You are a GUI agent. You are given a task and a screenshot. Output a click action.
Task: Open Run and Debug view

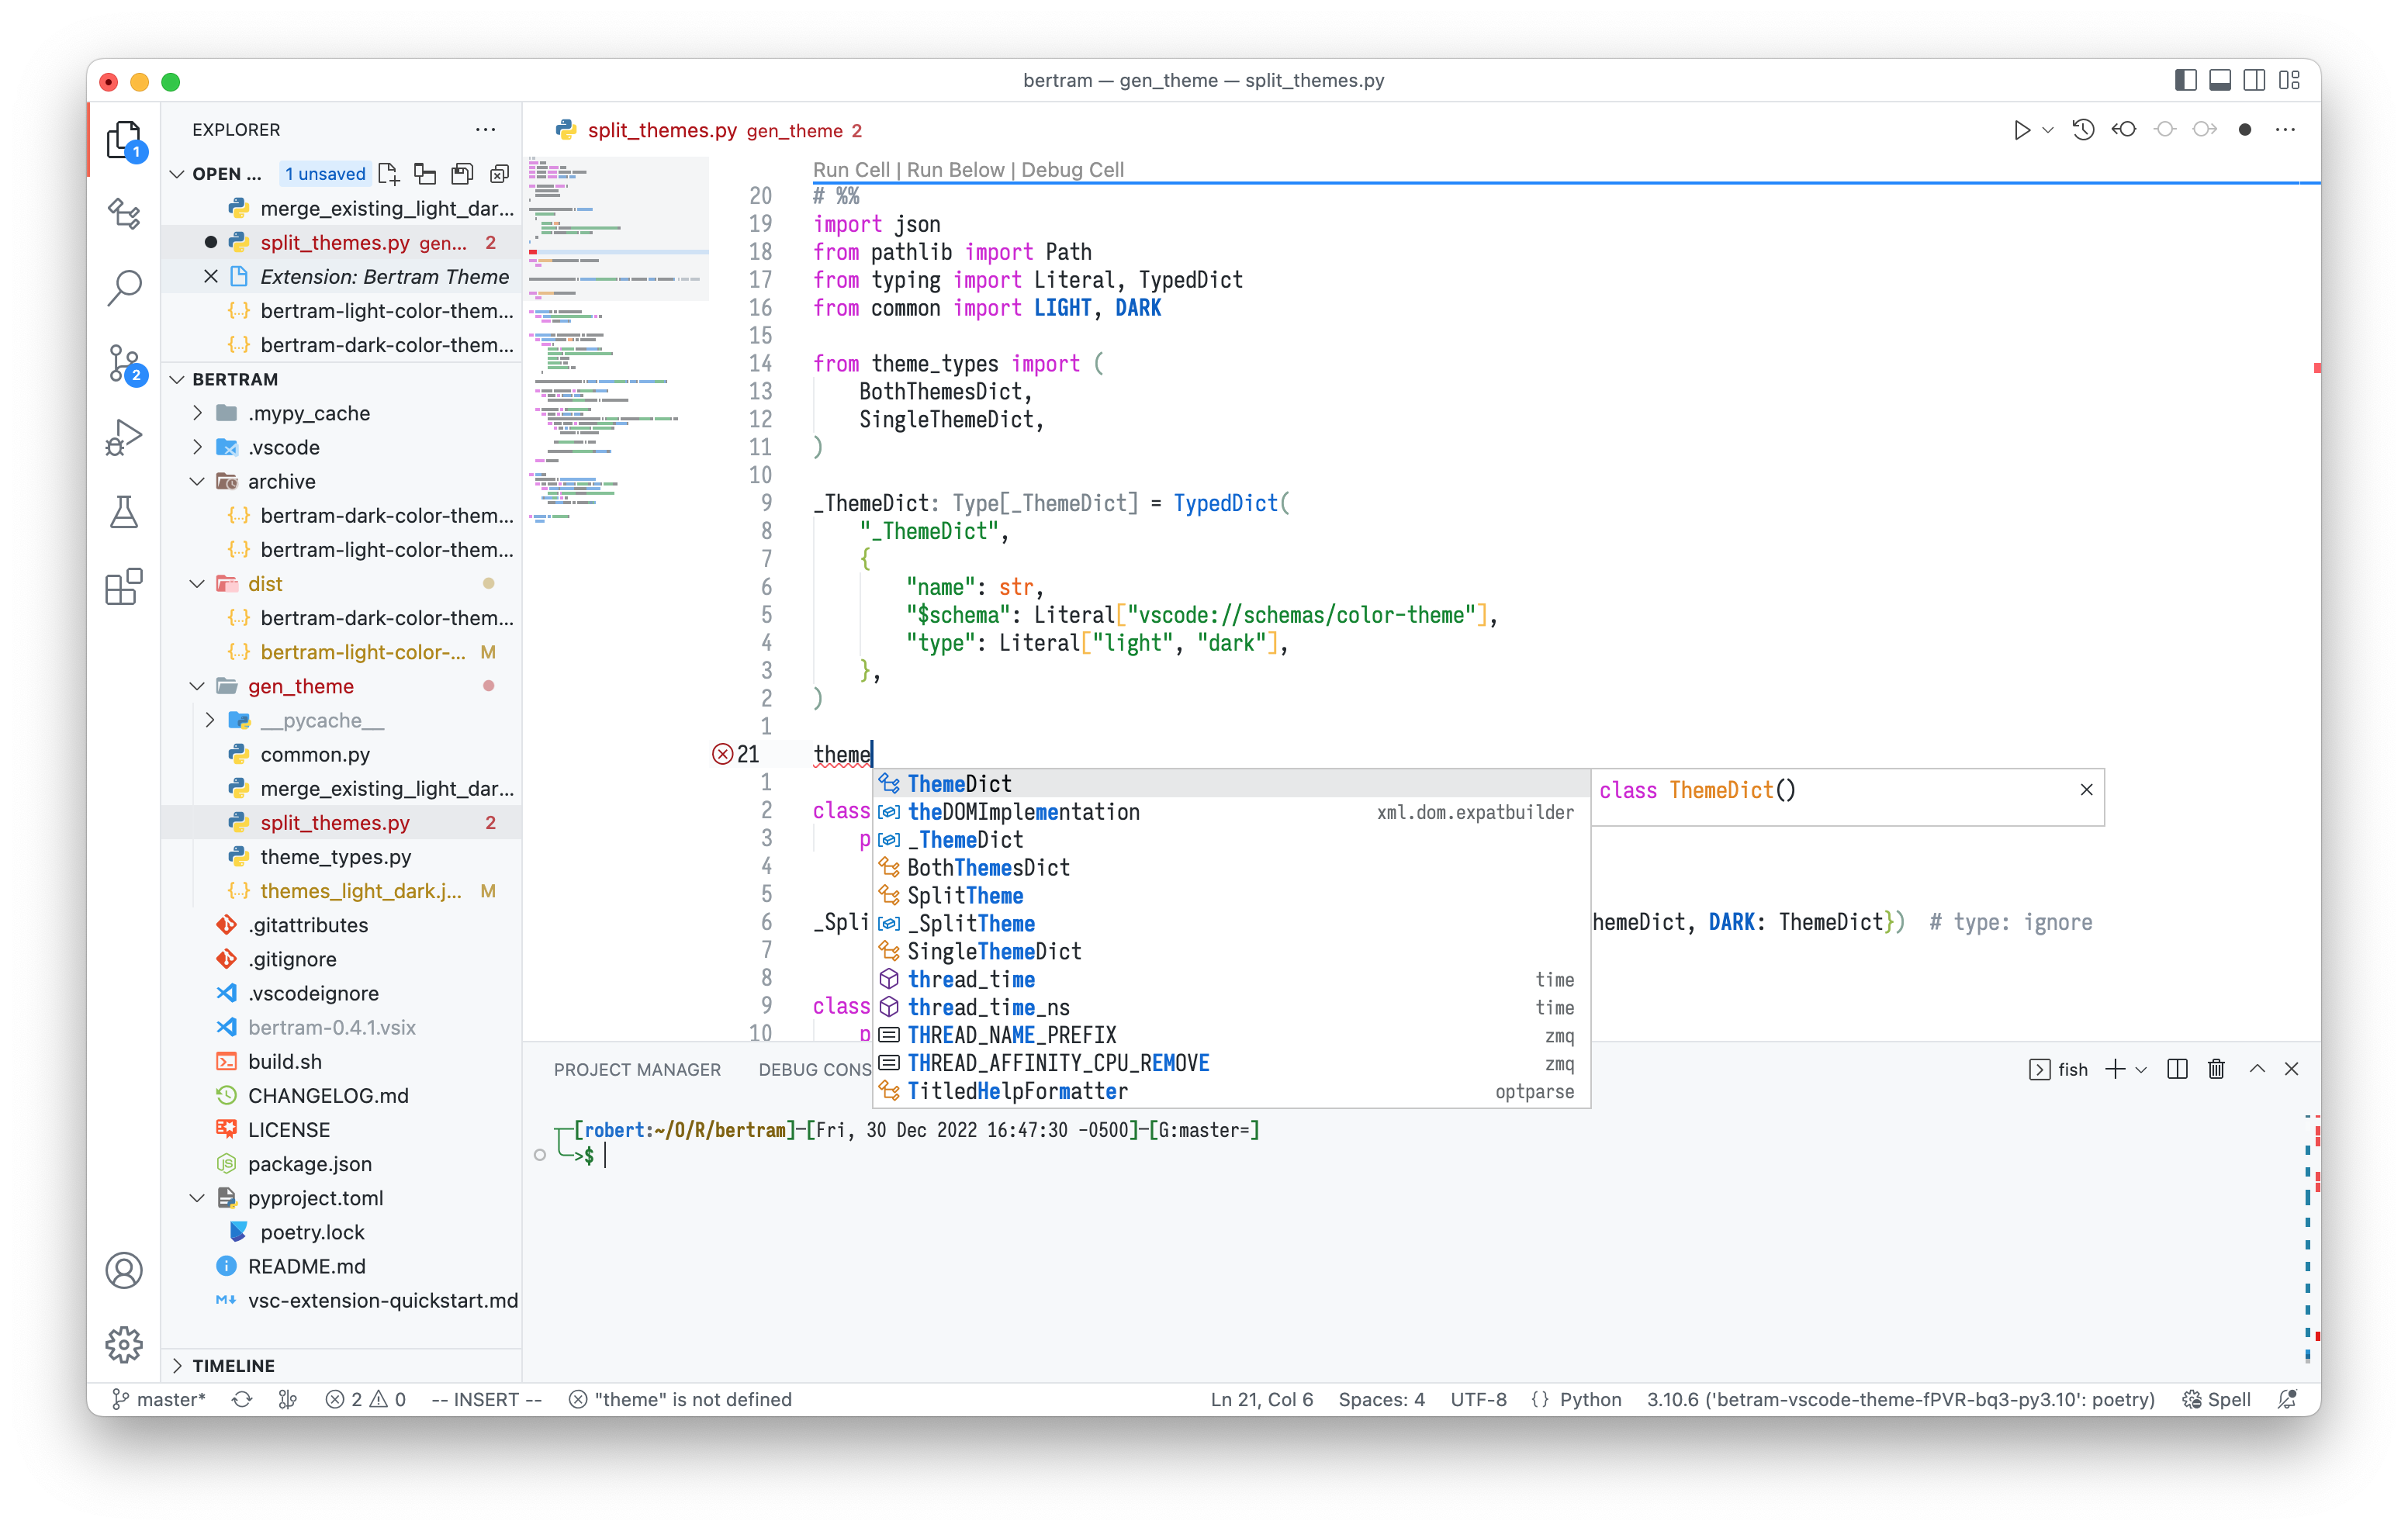124,437
